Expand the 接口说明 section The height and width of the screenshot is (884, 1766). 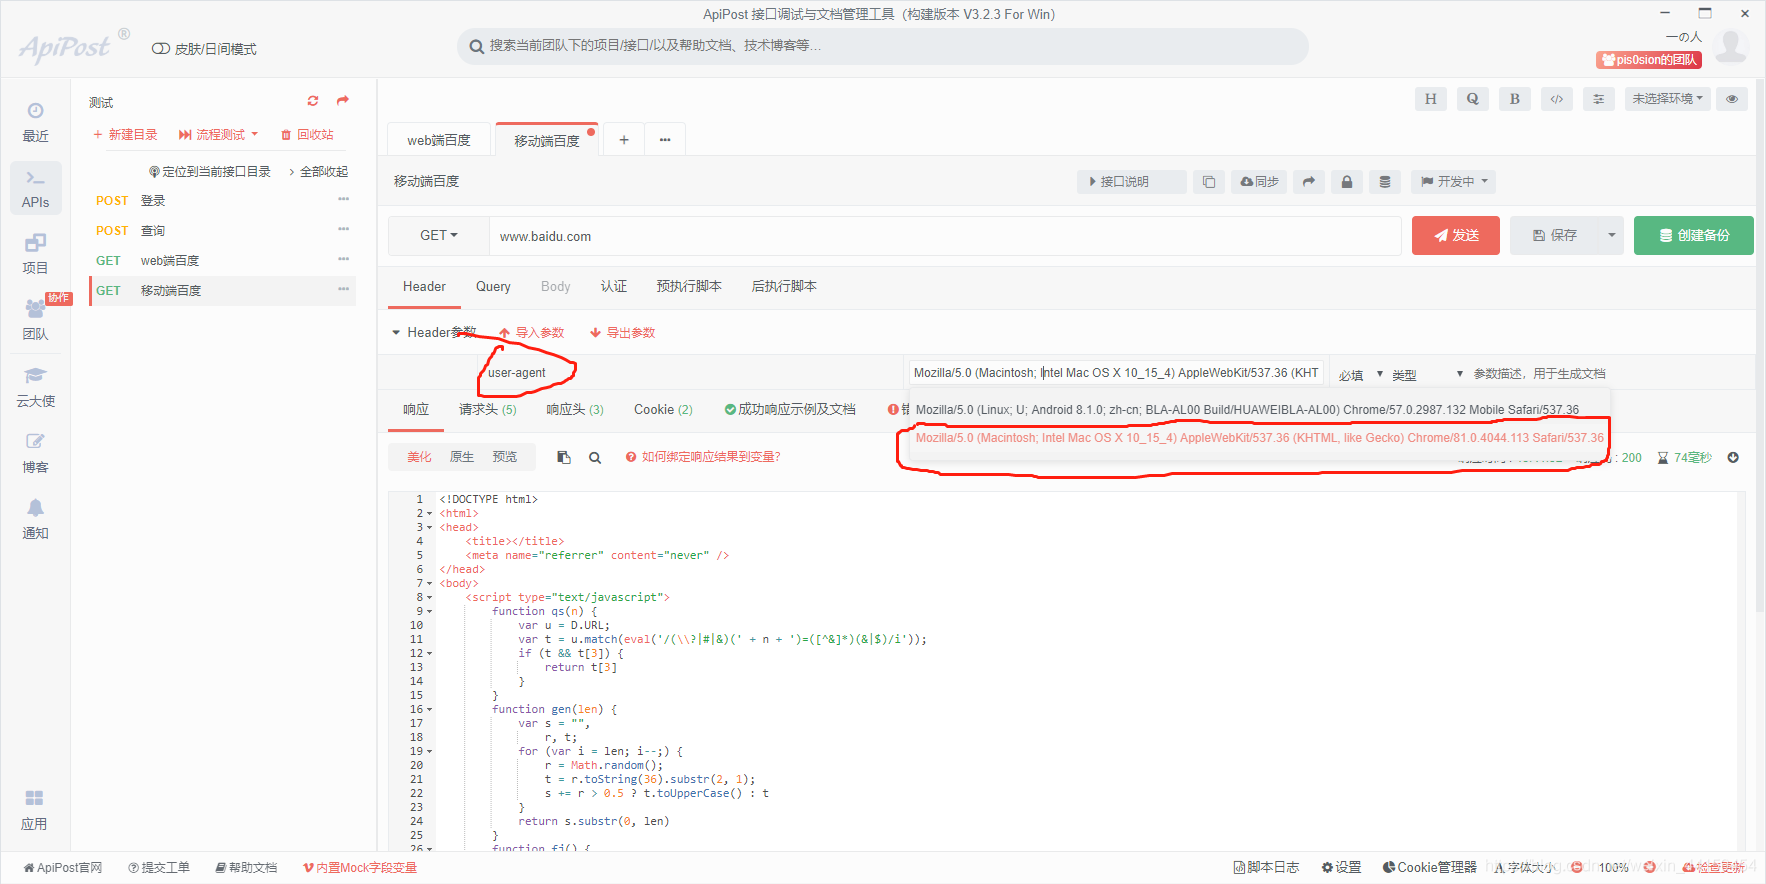click(1132, 182)
